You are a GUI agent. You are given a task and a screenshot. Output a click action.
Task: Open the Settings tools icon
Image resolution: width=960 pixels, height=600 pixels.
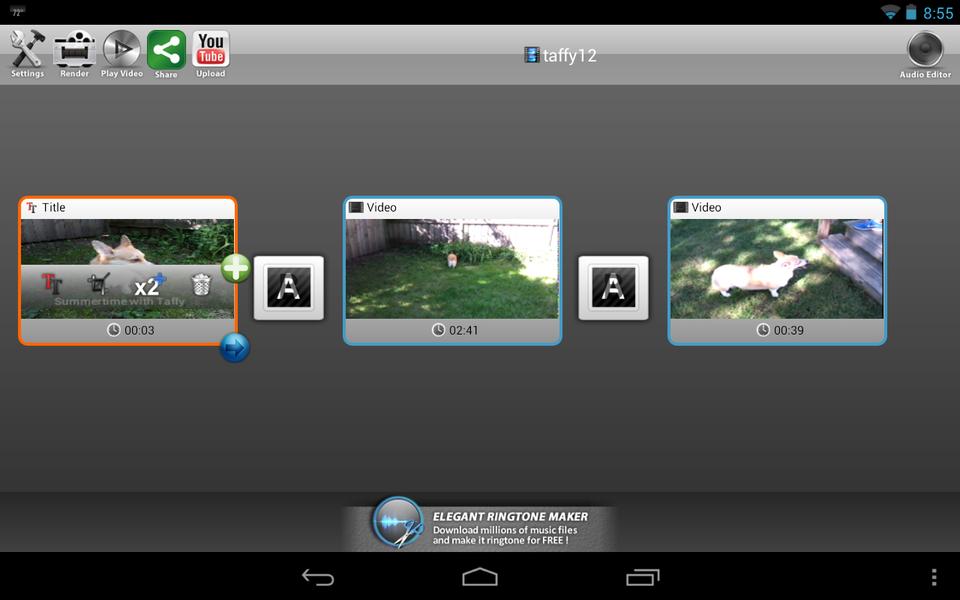point(28,53)
